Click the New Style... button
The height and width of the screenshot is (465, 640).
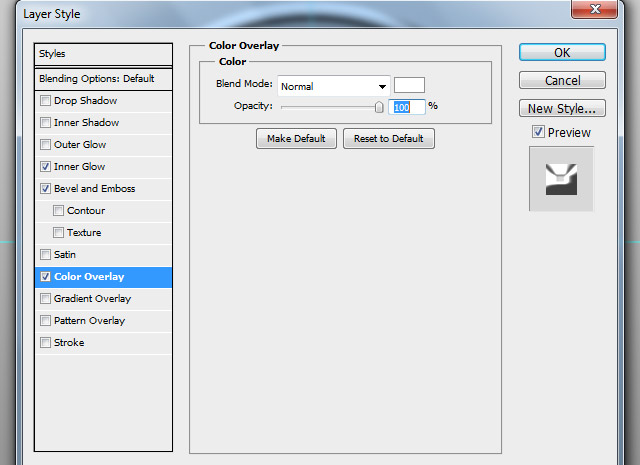(x=562, y=109)
